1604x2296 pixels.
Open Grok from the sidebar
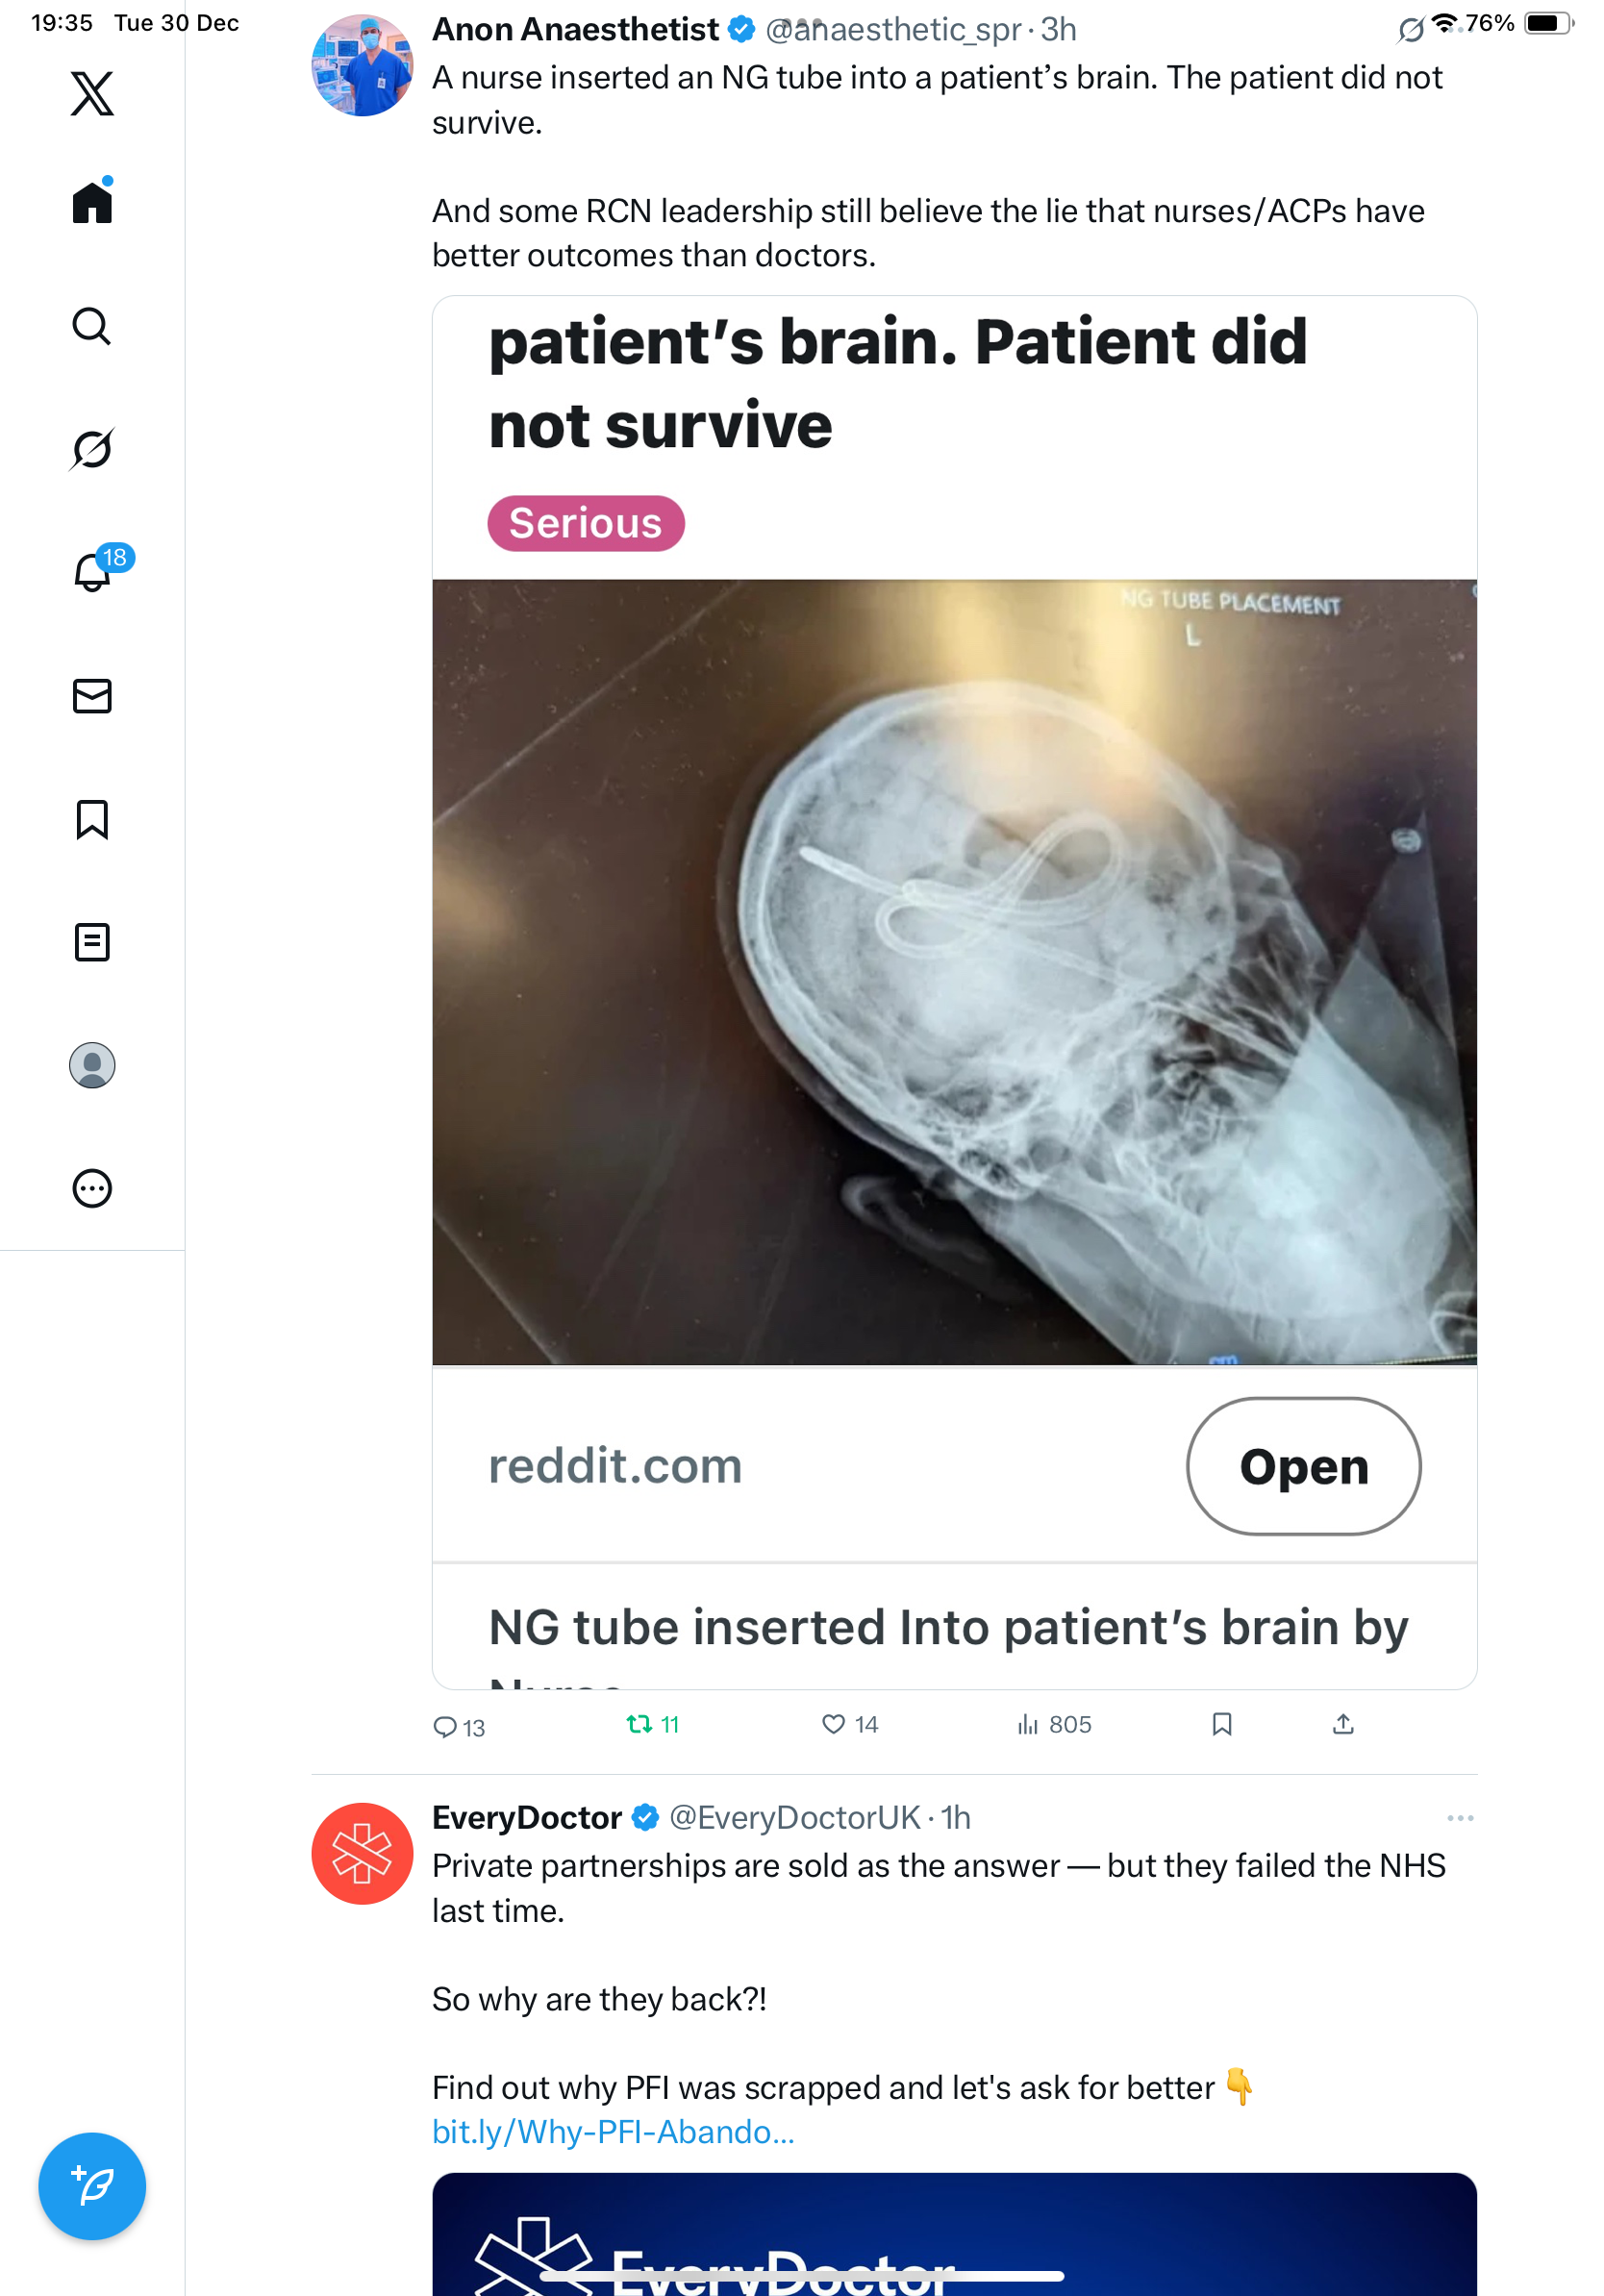(x=92, y=448)
